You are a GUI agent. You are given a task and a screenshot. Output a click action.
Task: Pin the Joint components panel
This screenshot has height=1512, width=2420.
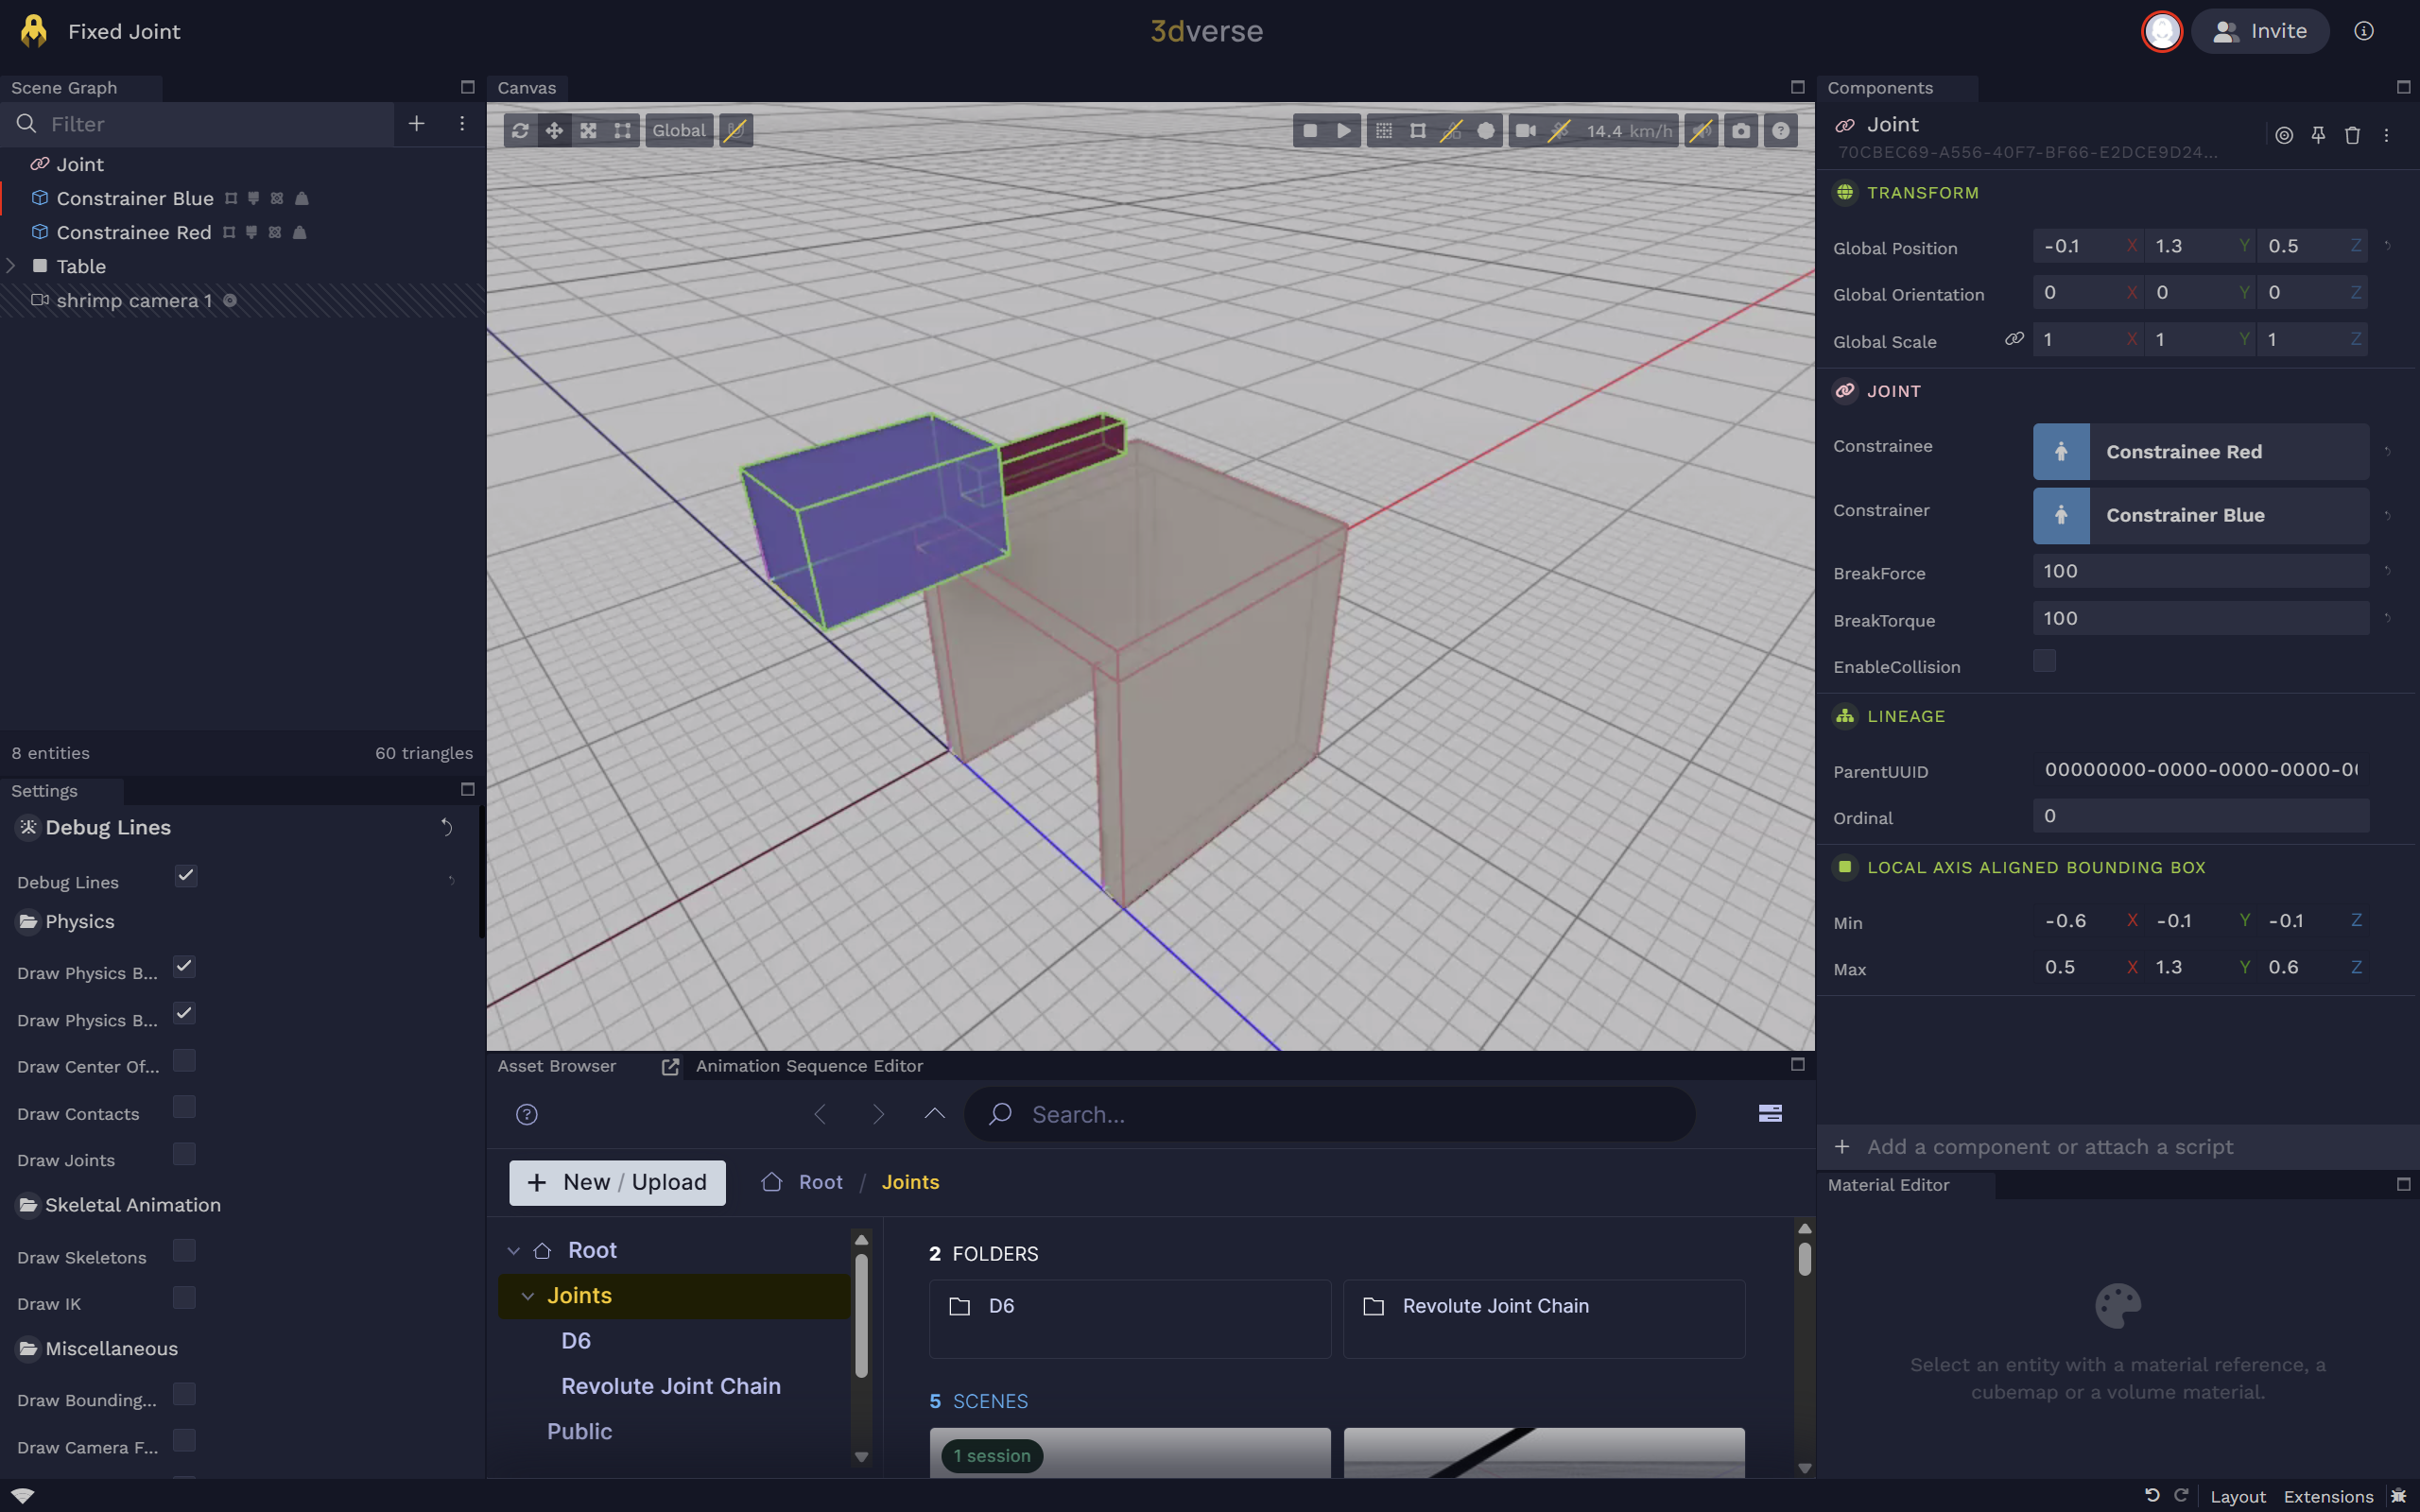click(x=2318, y=135)
